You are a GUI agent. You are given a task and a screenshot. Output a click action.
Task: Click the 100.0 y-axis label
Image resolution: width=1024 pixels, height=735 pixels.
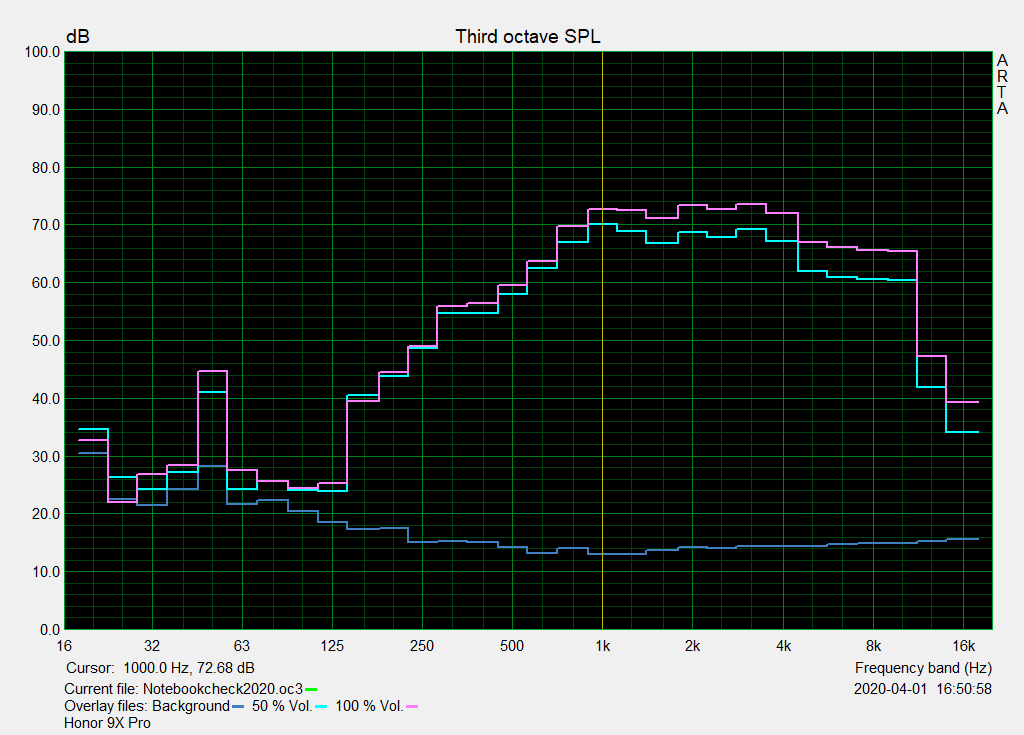tap(42, 52)
